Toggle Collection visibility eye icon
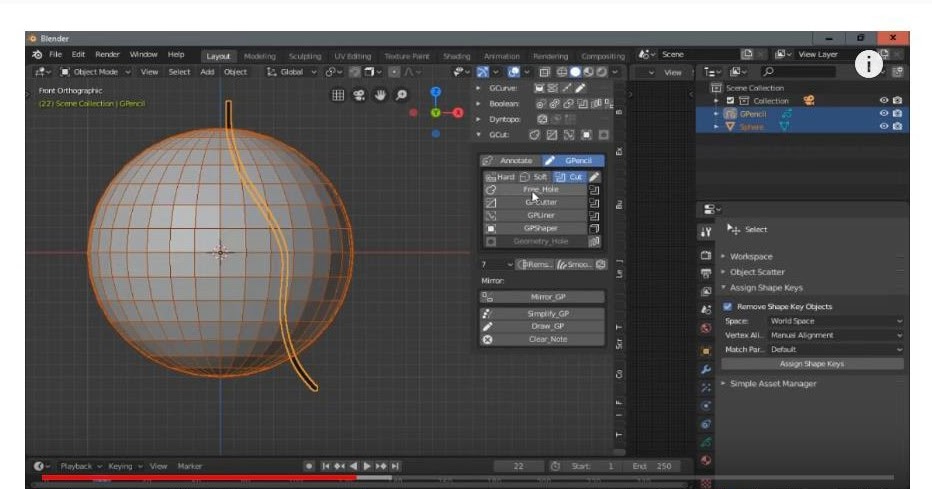The image size is (932, 489). click(884, 101)
